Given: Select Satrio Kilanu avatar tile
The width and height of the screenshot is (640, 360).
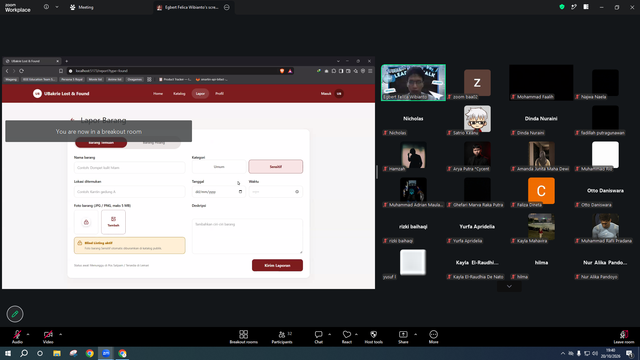Looking at the screenshot, I should [477, 118].
